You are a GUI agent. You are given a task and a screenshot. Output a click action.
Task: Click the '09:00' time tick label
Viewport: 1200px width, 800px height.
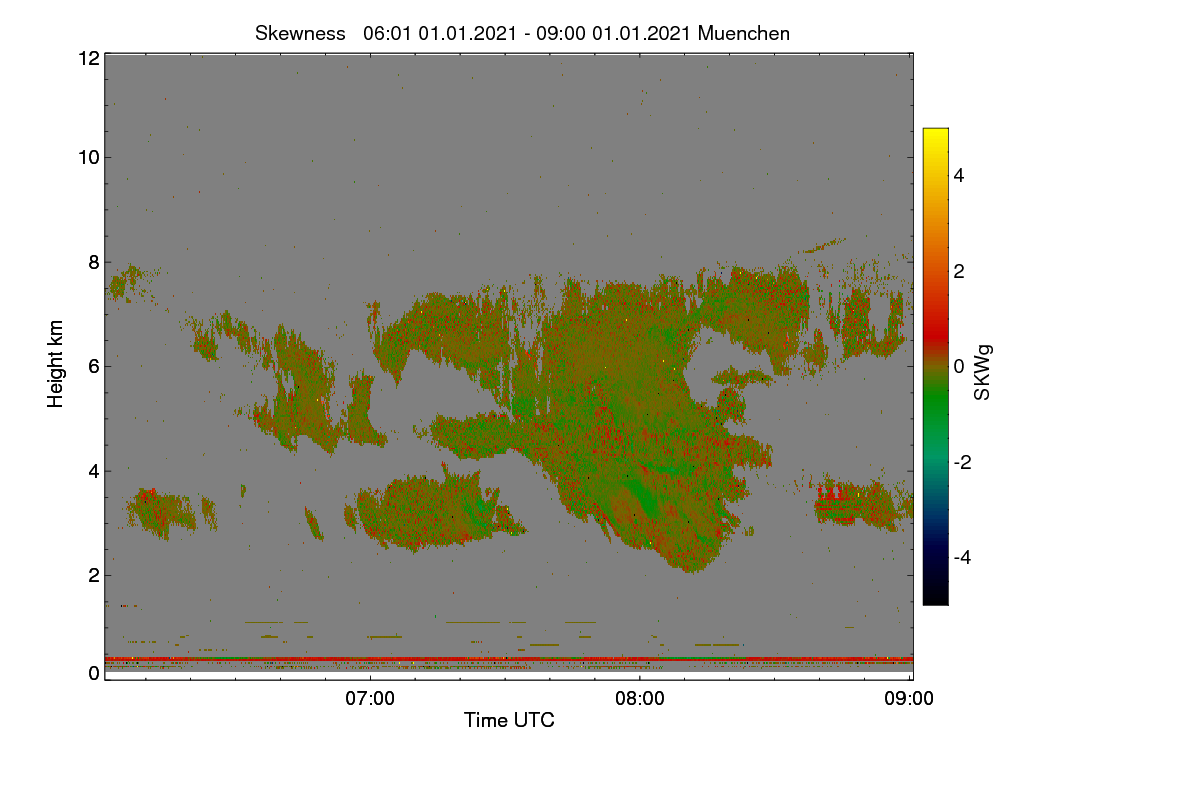coord(911,698)
